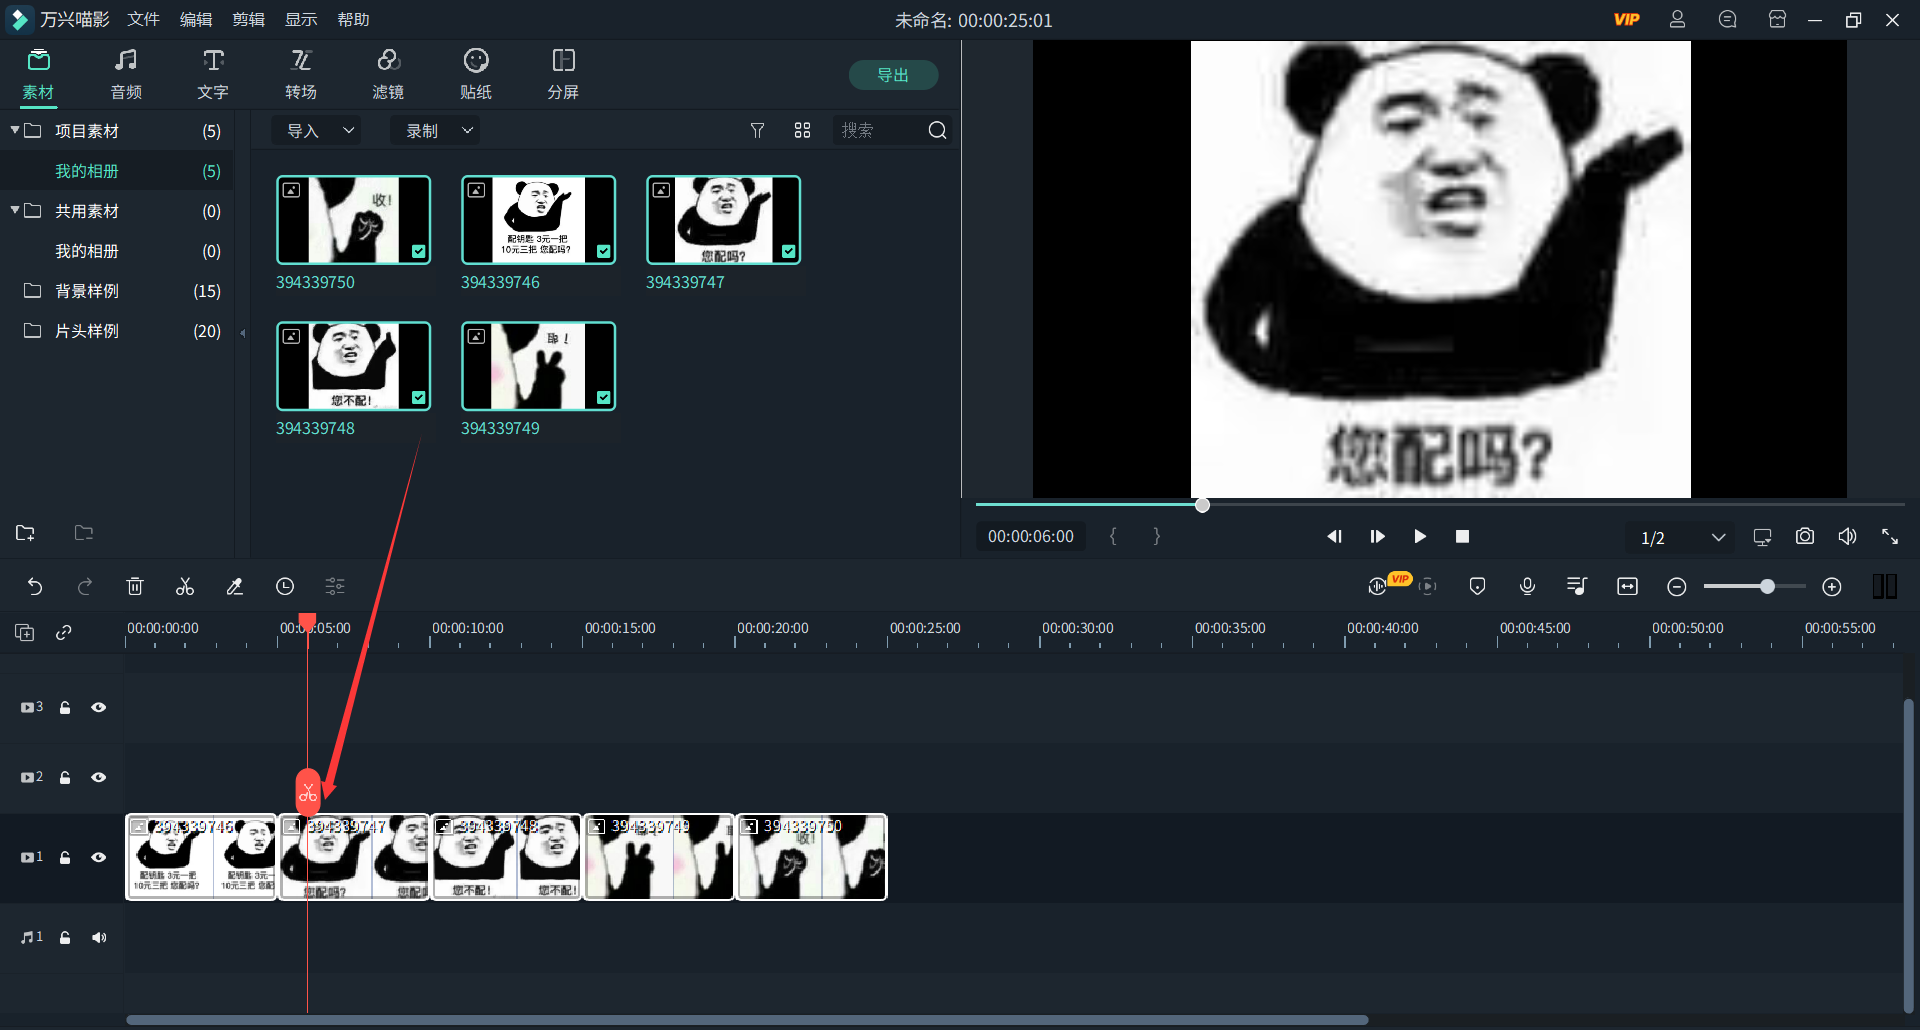Take a snapshot with camera icon
This screenshot has width=1920, height=1030.
click(1804, 537)
